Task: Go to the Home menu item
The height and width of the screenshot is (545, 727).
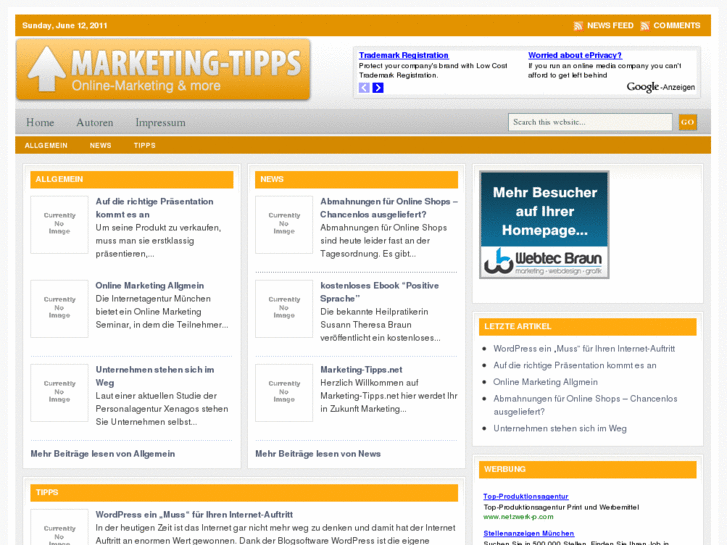Action: pos(40,122)
